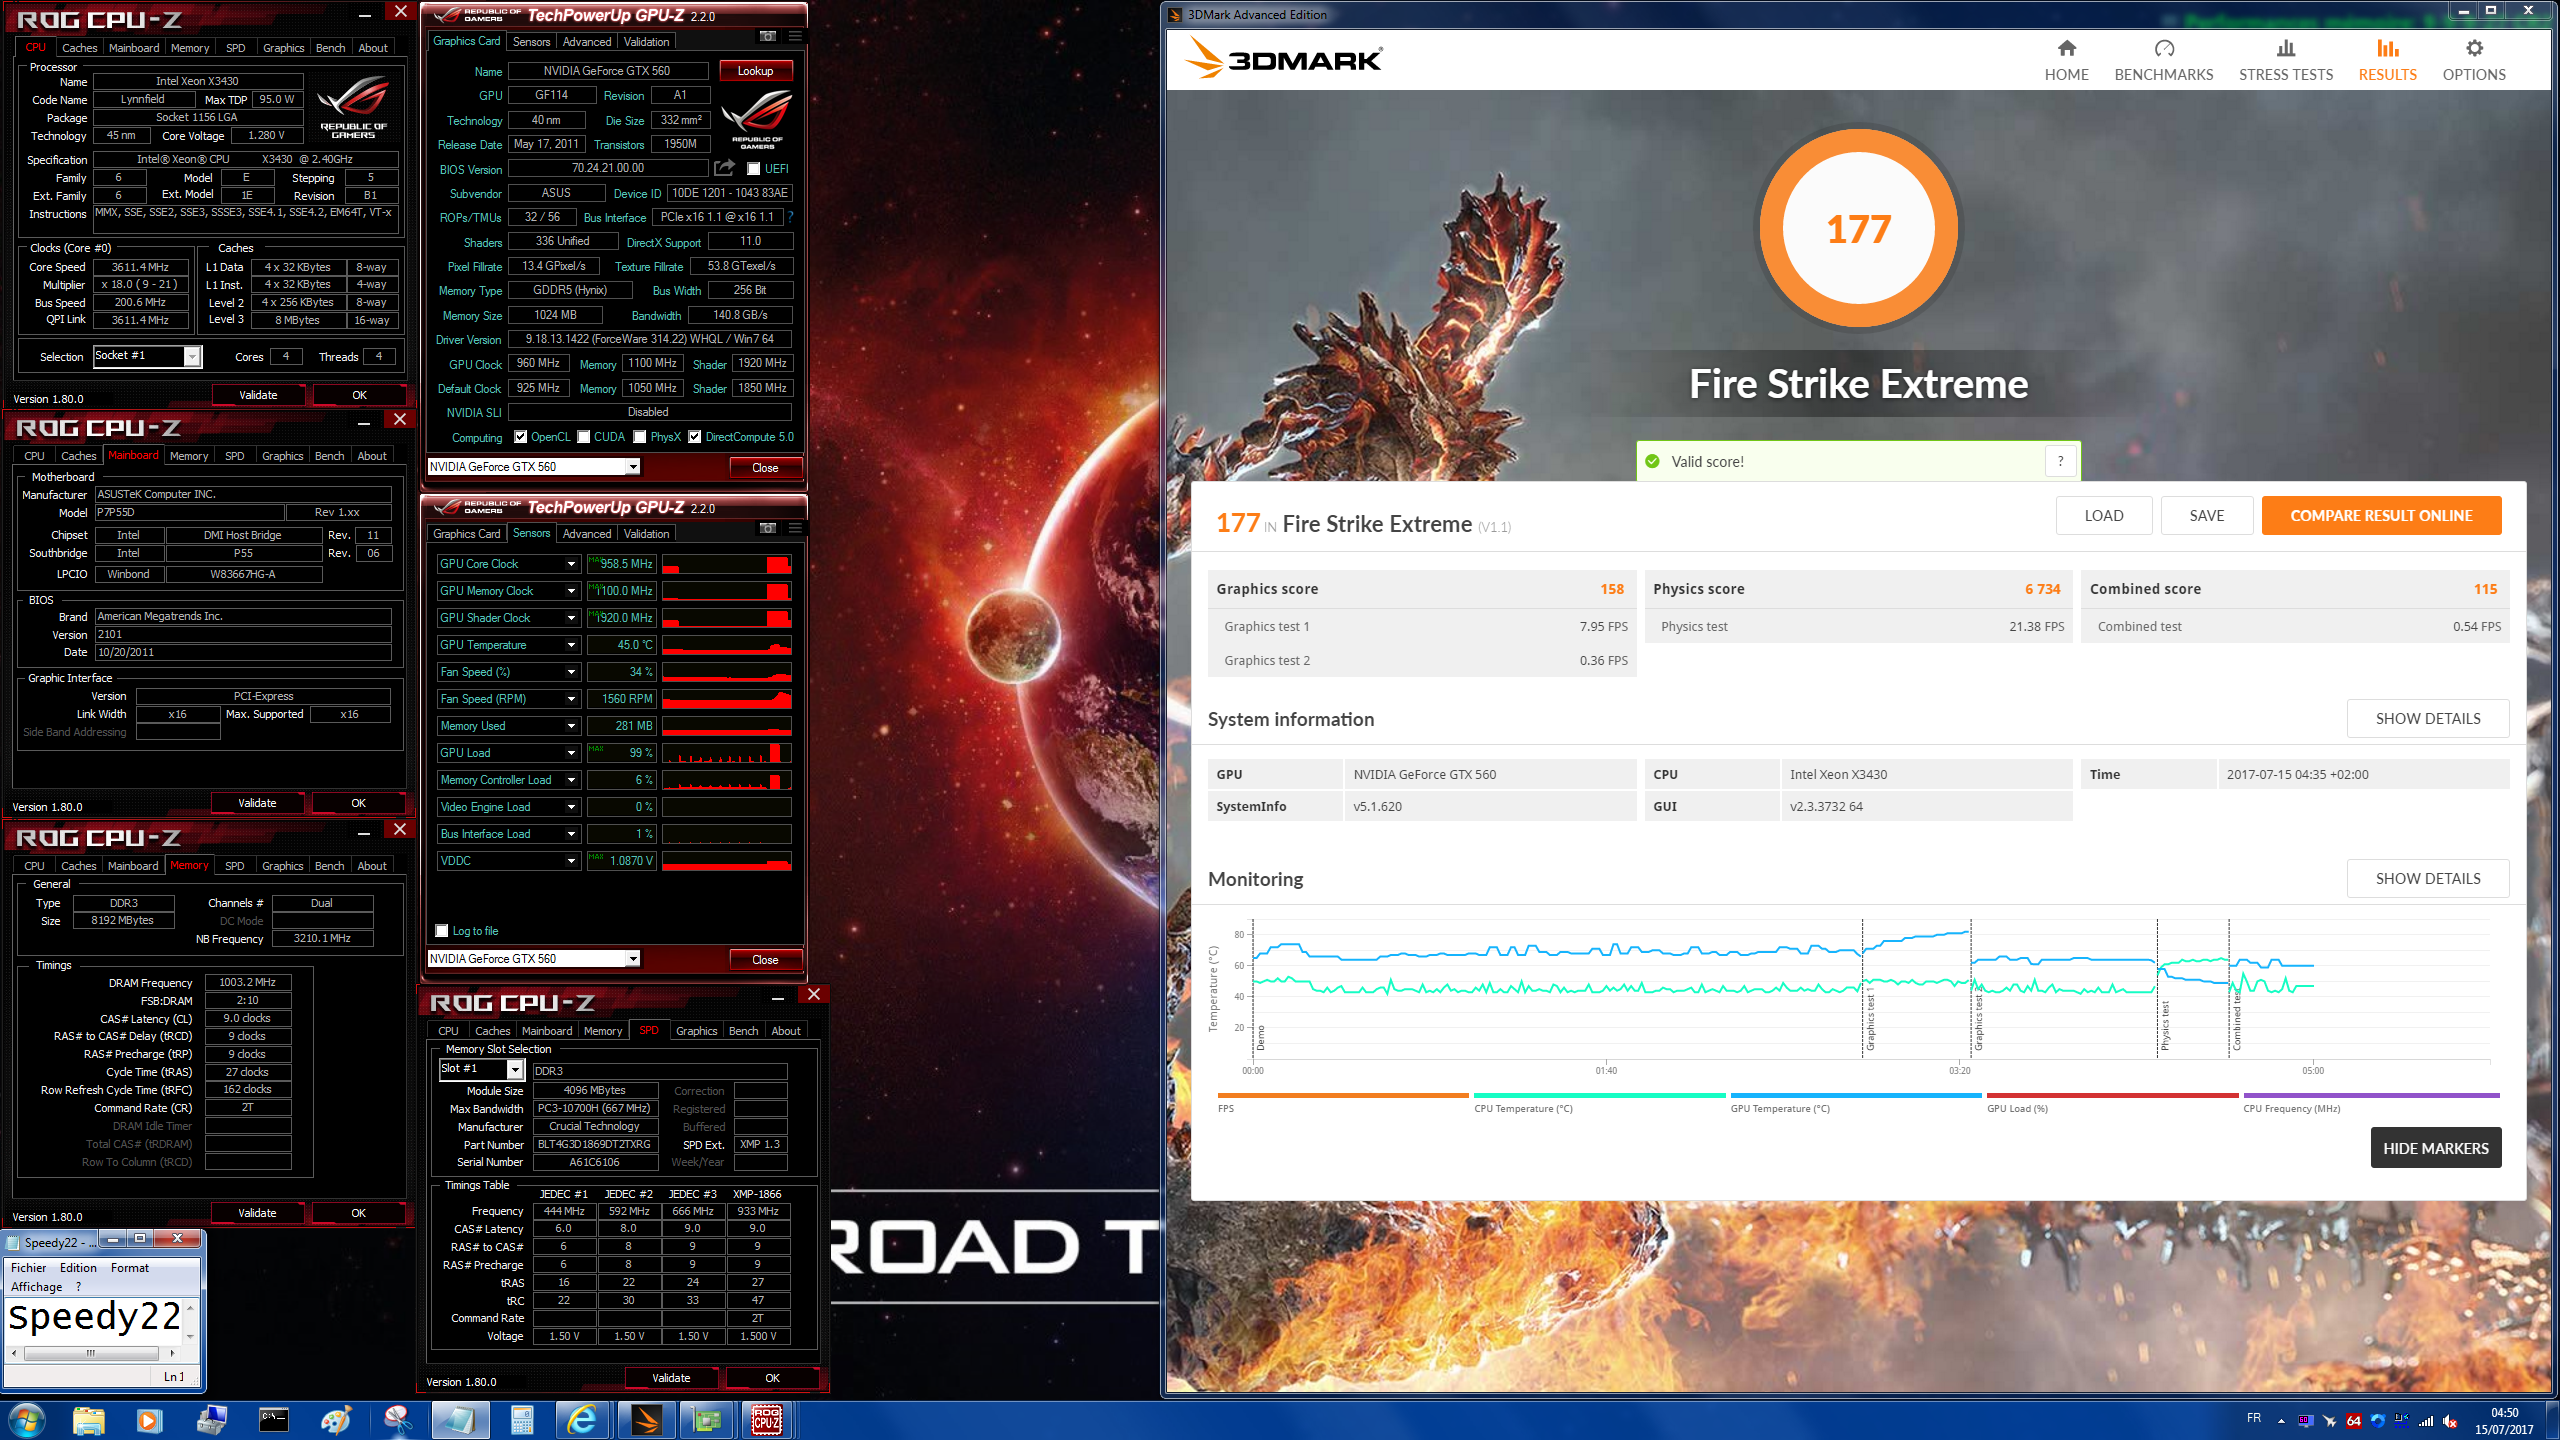Open the GPU Temperature sensor dropdown
The height and width of the screenshot is (1440, 2560).
pos(572,645)
